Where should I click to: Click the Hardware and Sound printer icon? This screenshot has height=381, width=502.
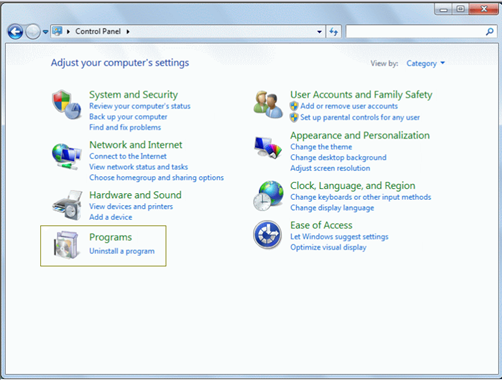click(67, 205)
